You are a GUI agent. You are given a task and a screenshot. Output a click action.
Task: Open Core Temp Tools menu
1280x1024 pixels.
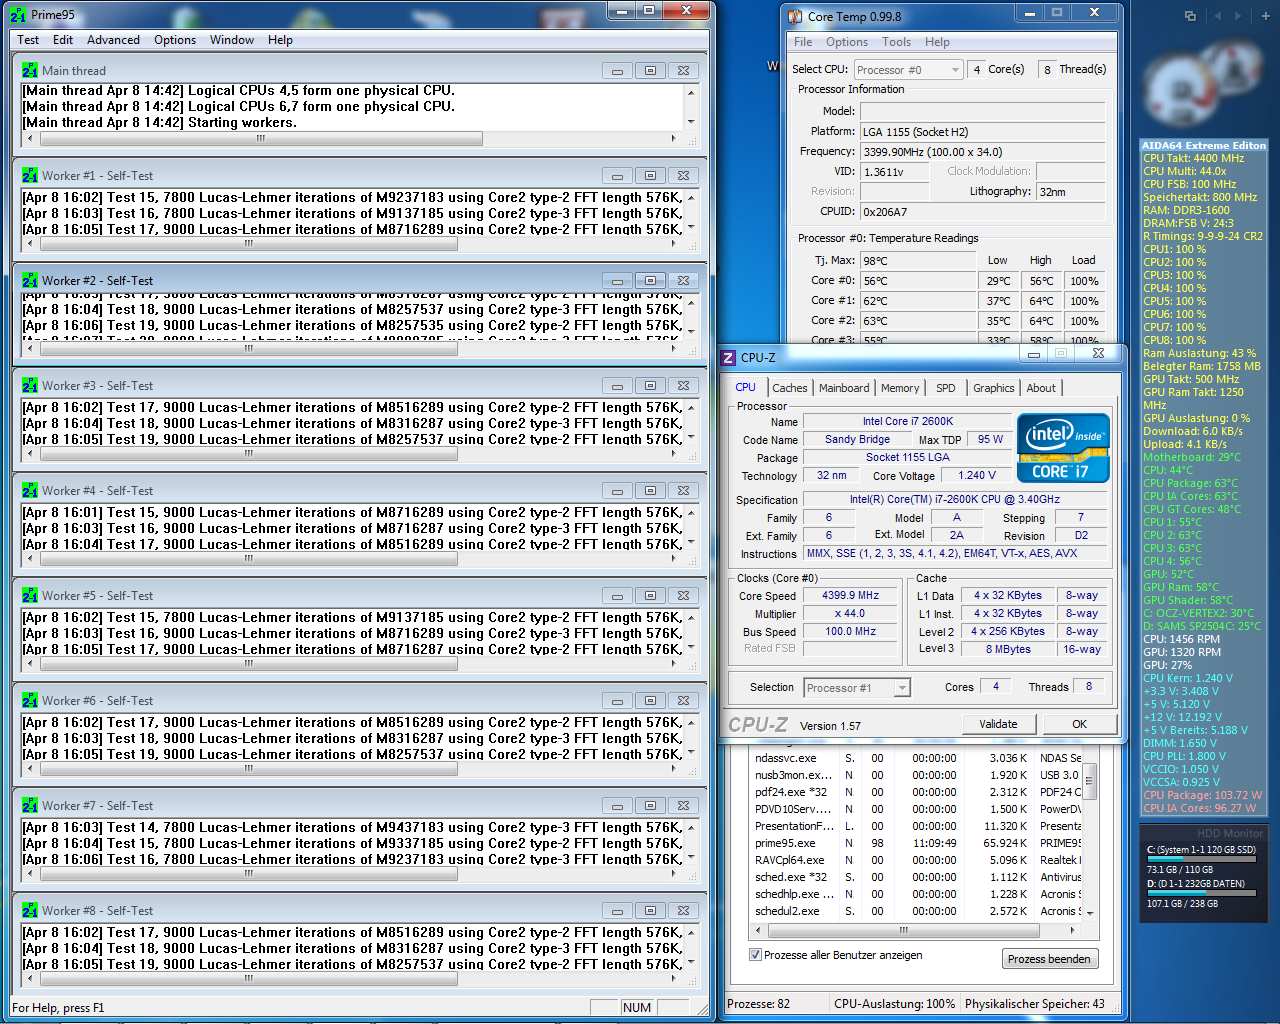pos(896,42)
